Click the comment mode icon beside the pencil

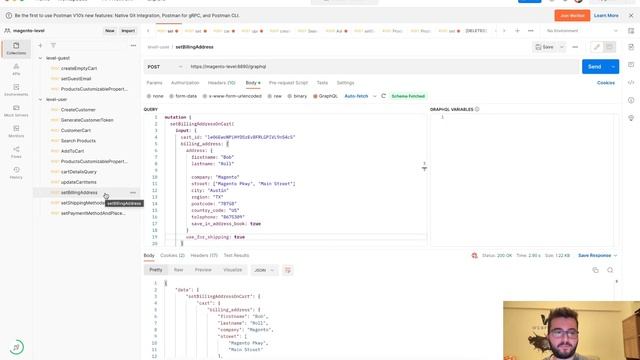[609, 47]
